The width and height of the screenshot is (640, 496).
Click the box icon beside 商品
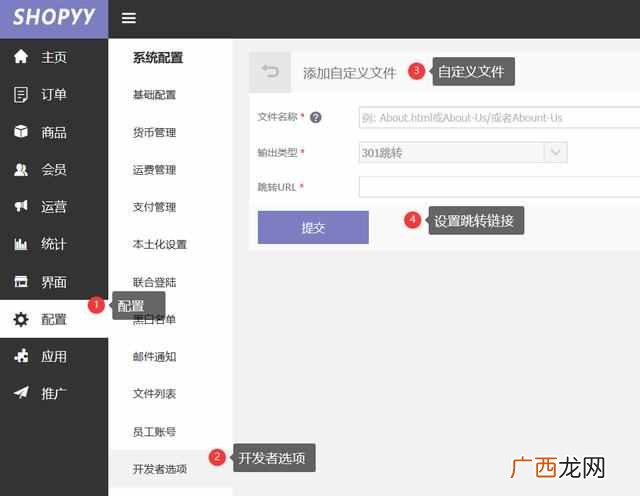click(x=21, y=132)
